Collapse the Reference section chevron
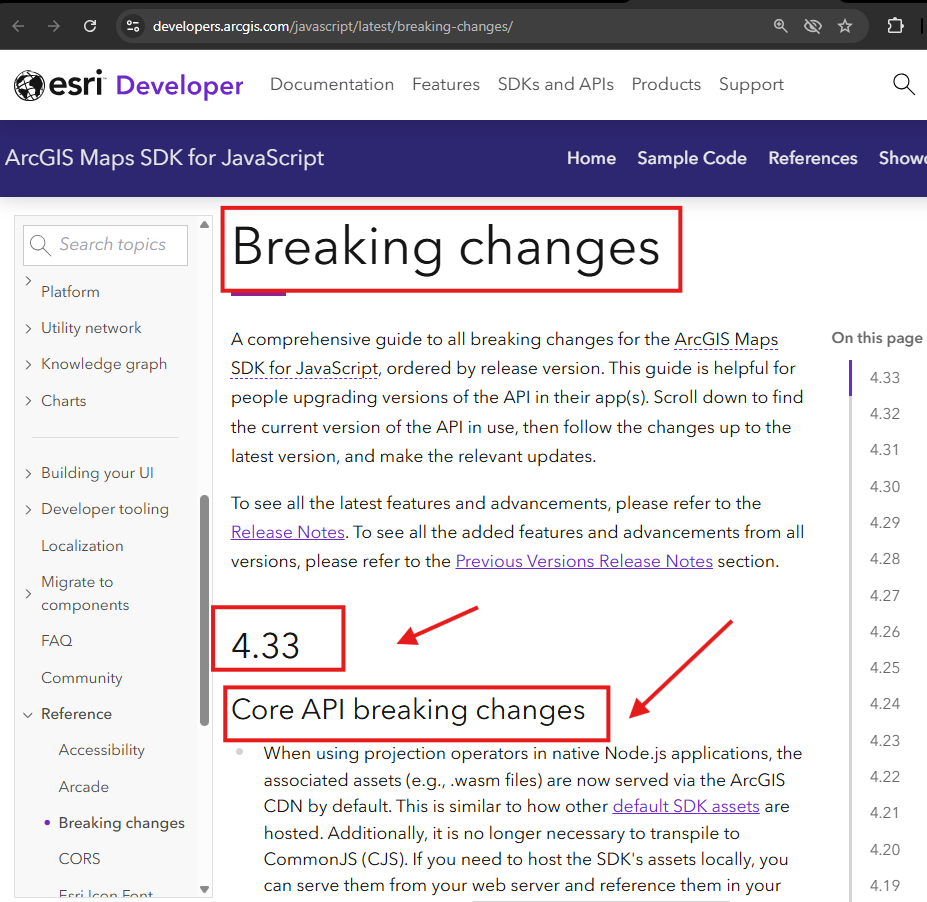 (28, 715)
